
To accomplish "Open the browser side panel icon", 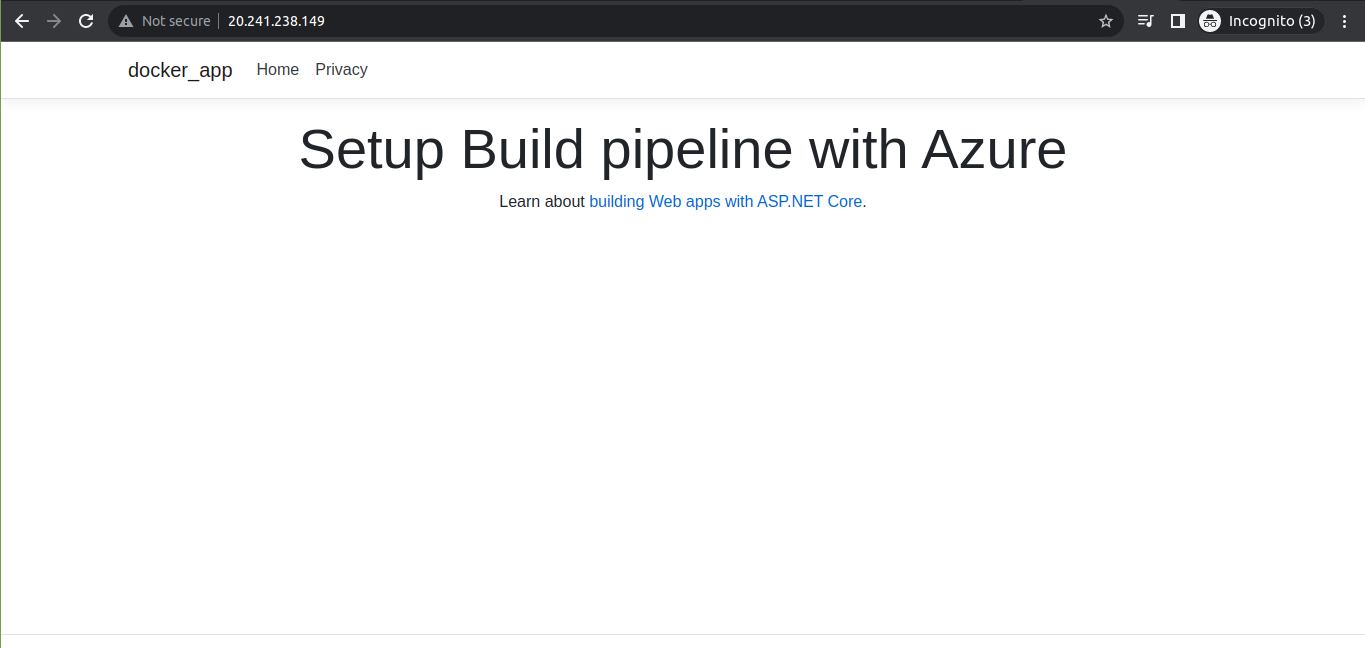I will coord(1178,21).
